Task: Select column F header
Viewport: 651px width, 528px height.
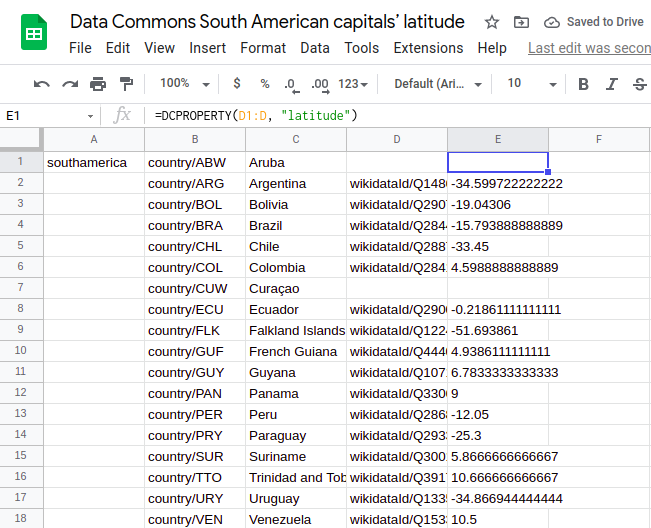Action: click(599, 139)
